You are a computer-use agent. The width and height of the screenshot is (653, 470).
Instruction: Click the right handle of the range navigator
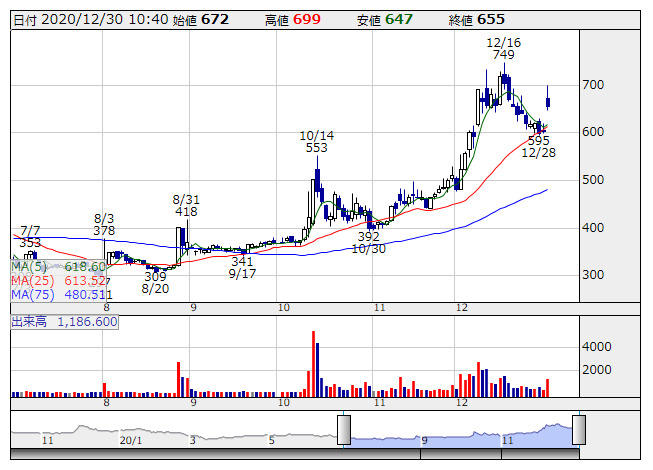578,430
